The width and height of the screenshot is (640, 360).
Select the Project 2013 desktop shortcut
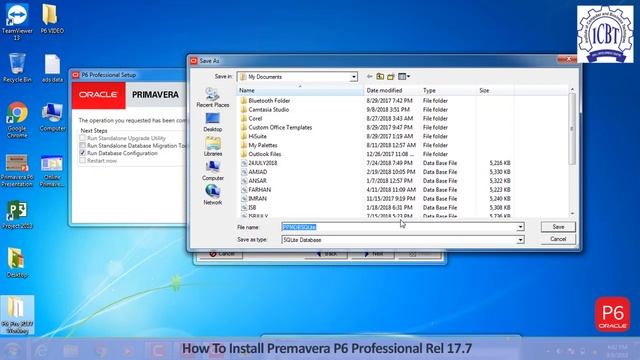pos(17,215)
